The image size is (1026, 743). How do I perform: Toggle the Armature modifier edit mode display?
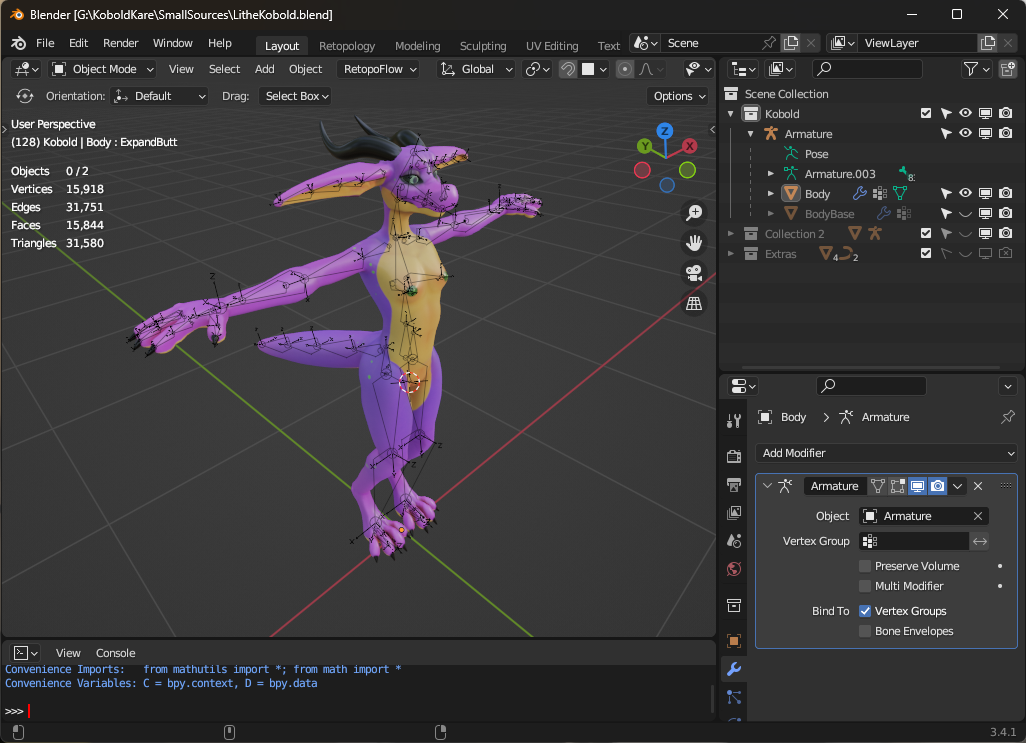click(x=897, y=486)
